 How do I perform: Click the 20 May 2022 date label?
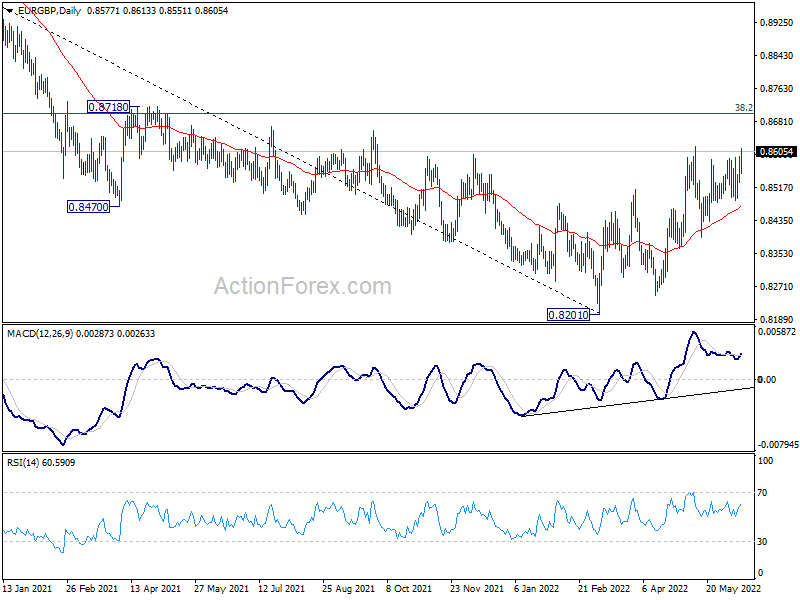pos(731,590)
